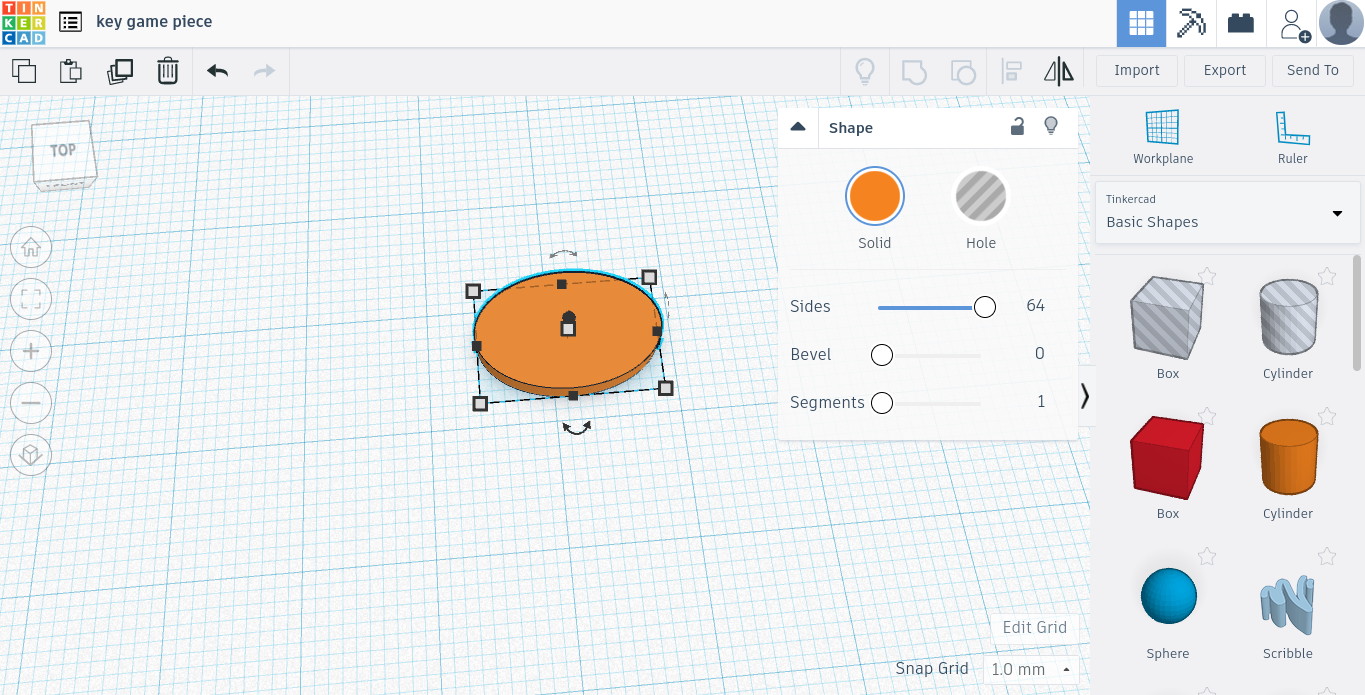Screen dimensions: 1365x695
Task: Zoom out with the minus icon
Action: pyautogui.click(x=31, y=403)
